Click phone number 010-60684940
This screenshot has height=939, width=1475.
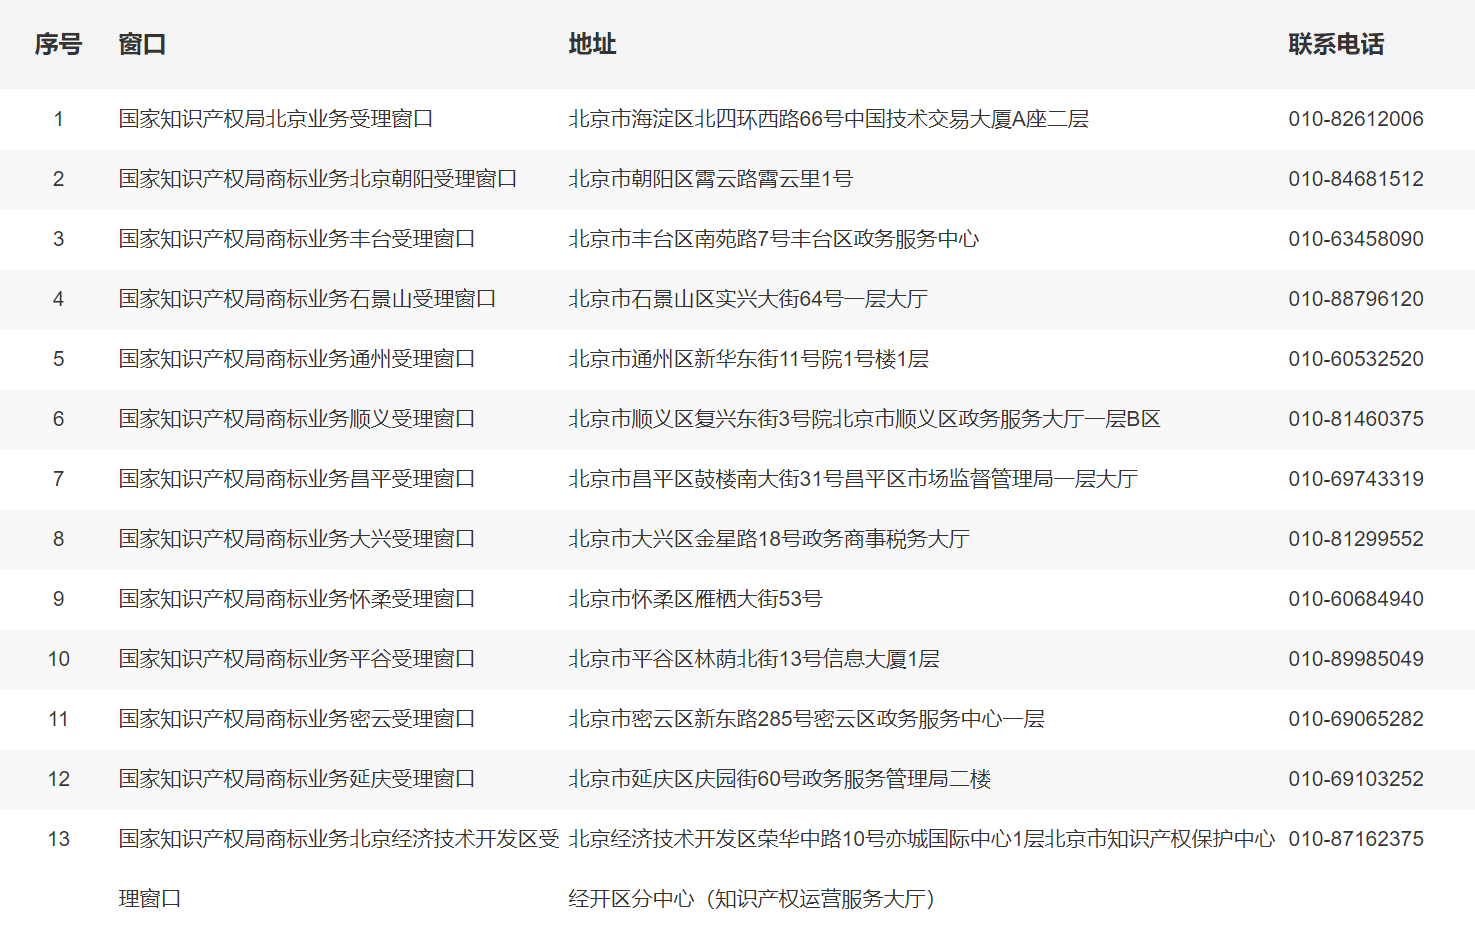[x=1356, y=599]
